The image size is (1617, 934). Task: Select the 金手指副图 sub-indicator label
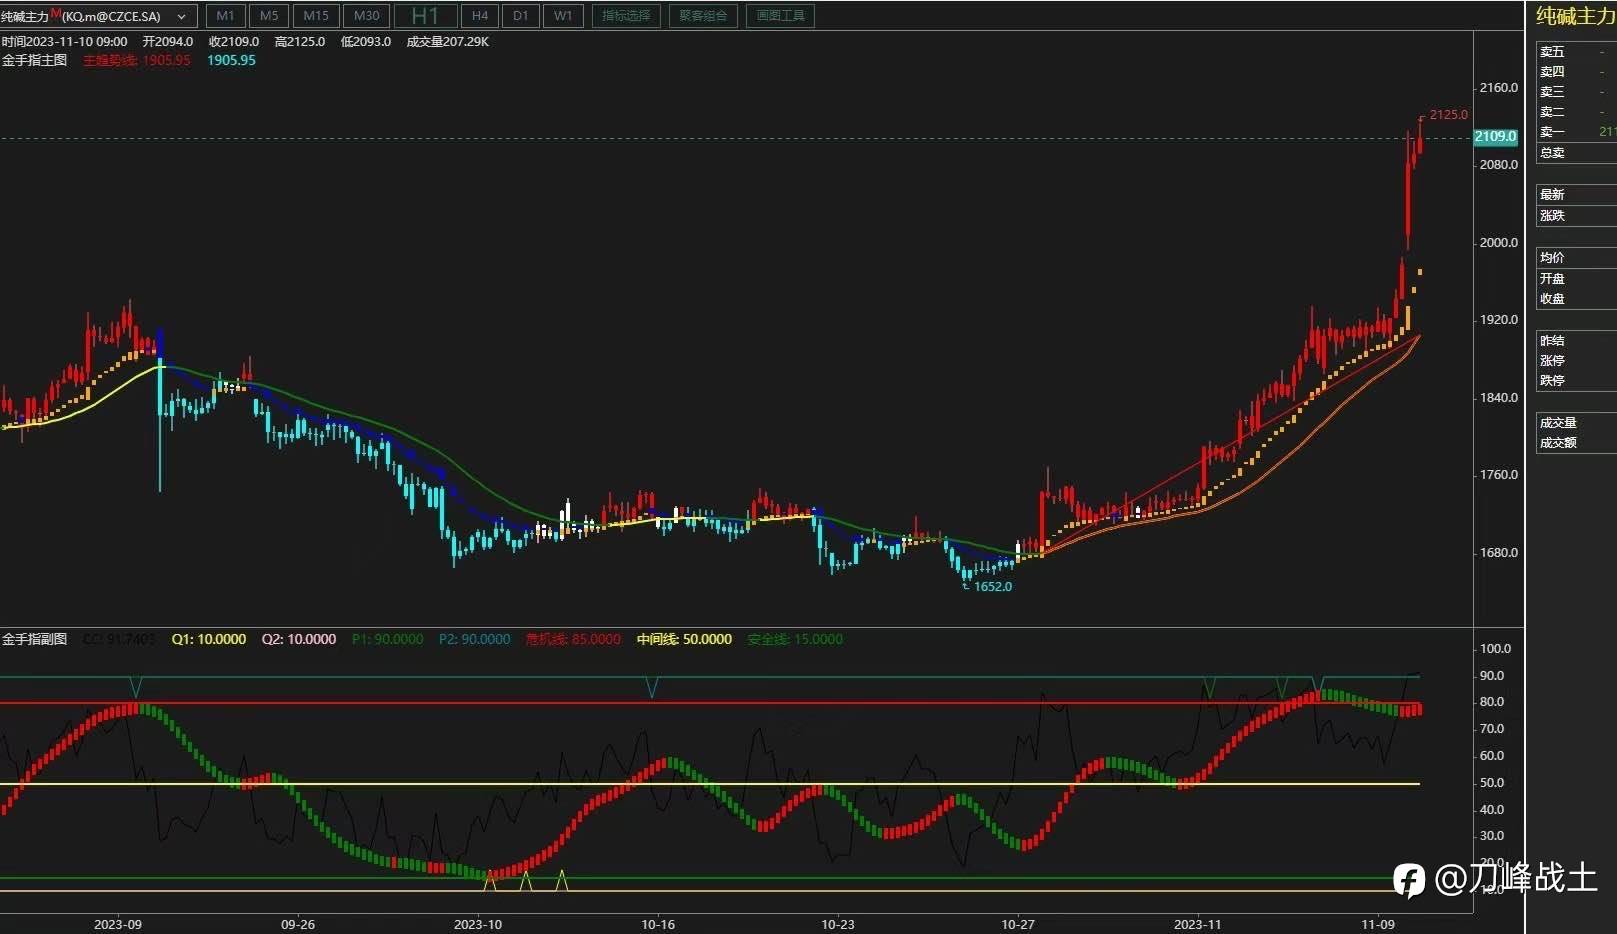pos(35,639)
